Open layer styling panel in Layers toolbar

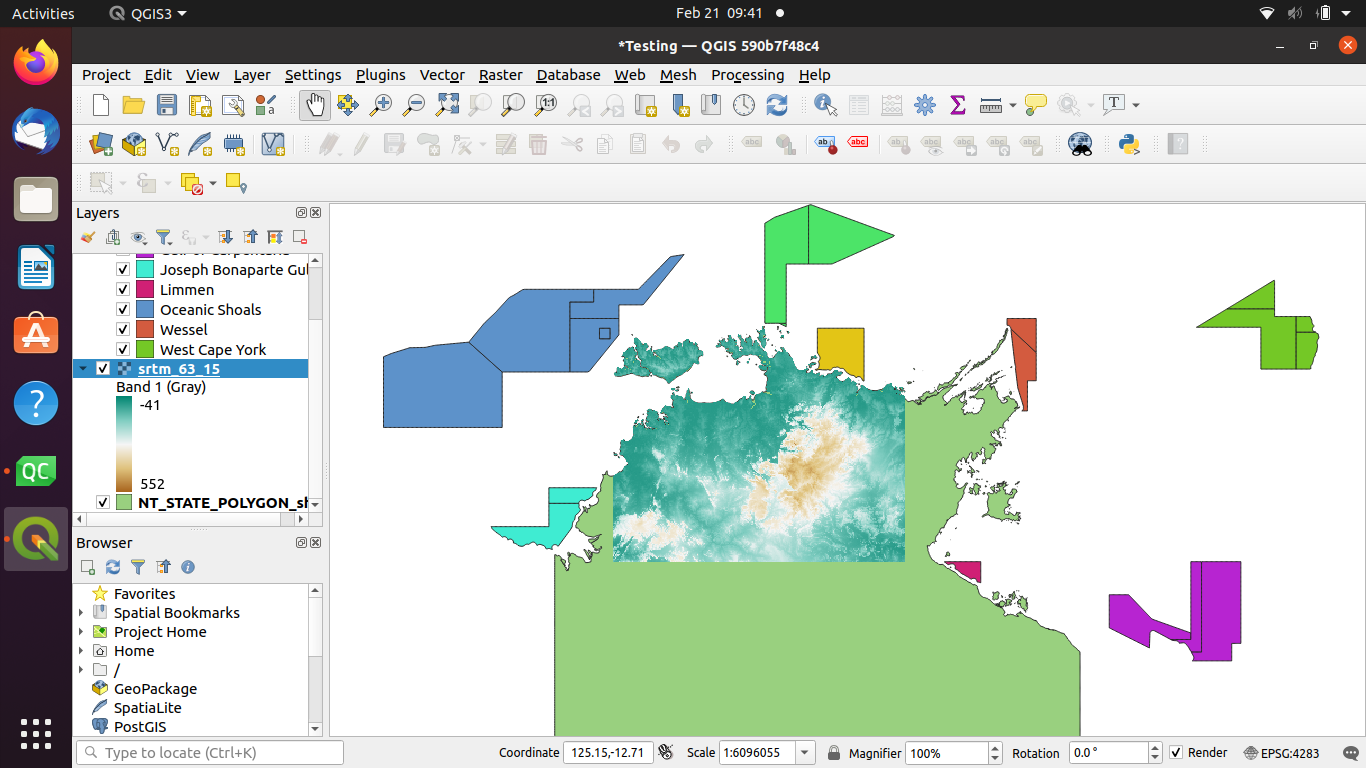point(87,237)
